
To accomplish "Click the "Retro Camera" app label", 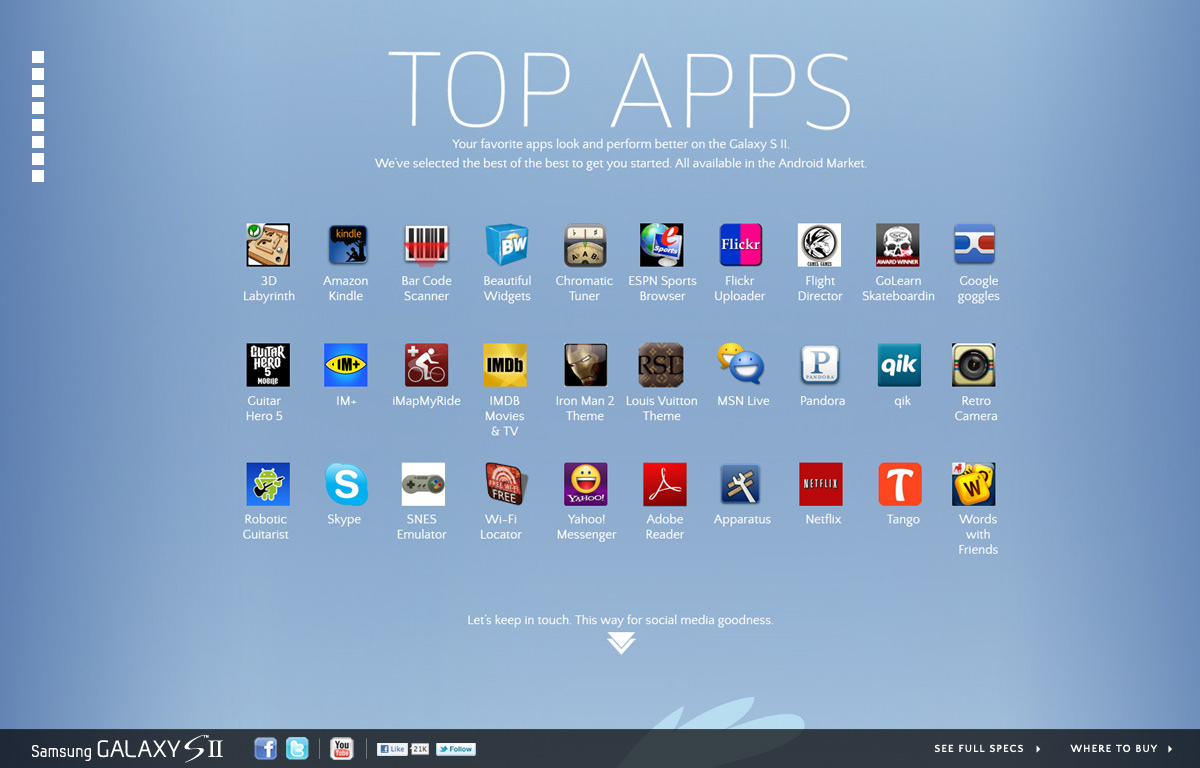I will point(976,408).
